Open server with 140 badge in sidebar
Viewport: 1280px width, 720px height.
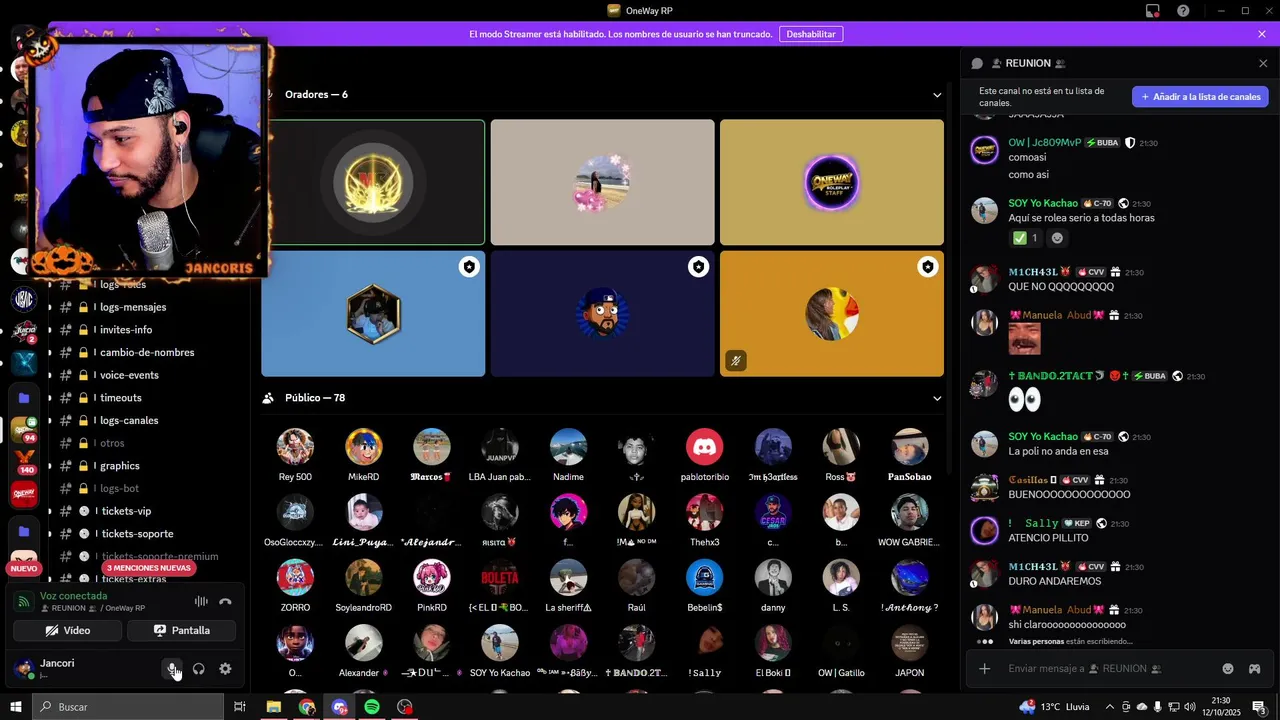[24, 460]
